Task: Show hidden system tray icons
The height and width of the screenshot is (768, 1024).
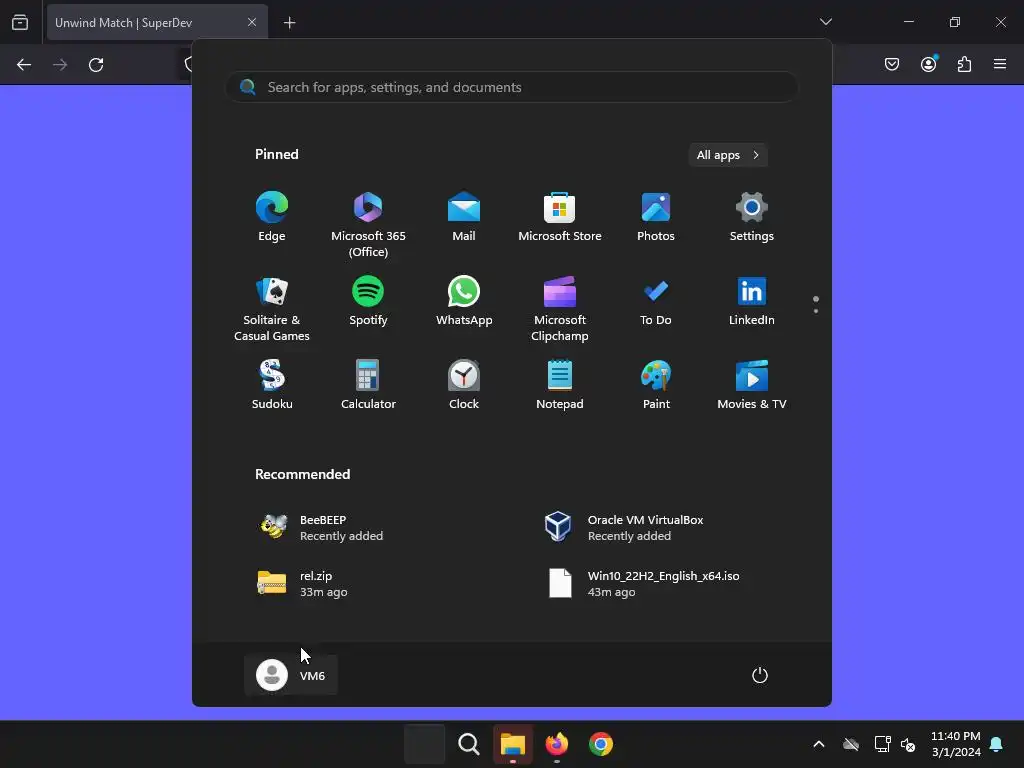Action: 818,744
